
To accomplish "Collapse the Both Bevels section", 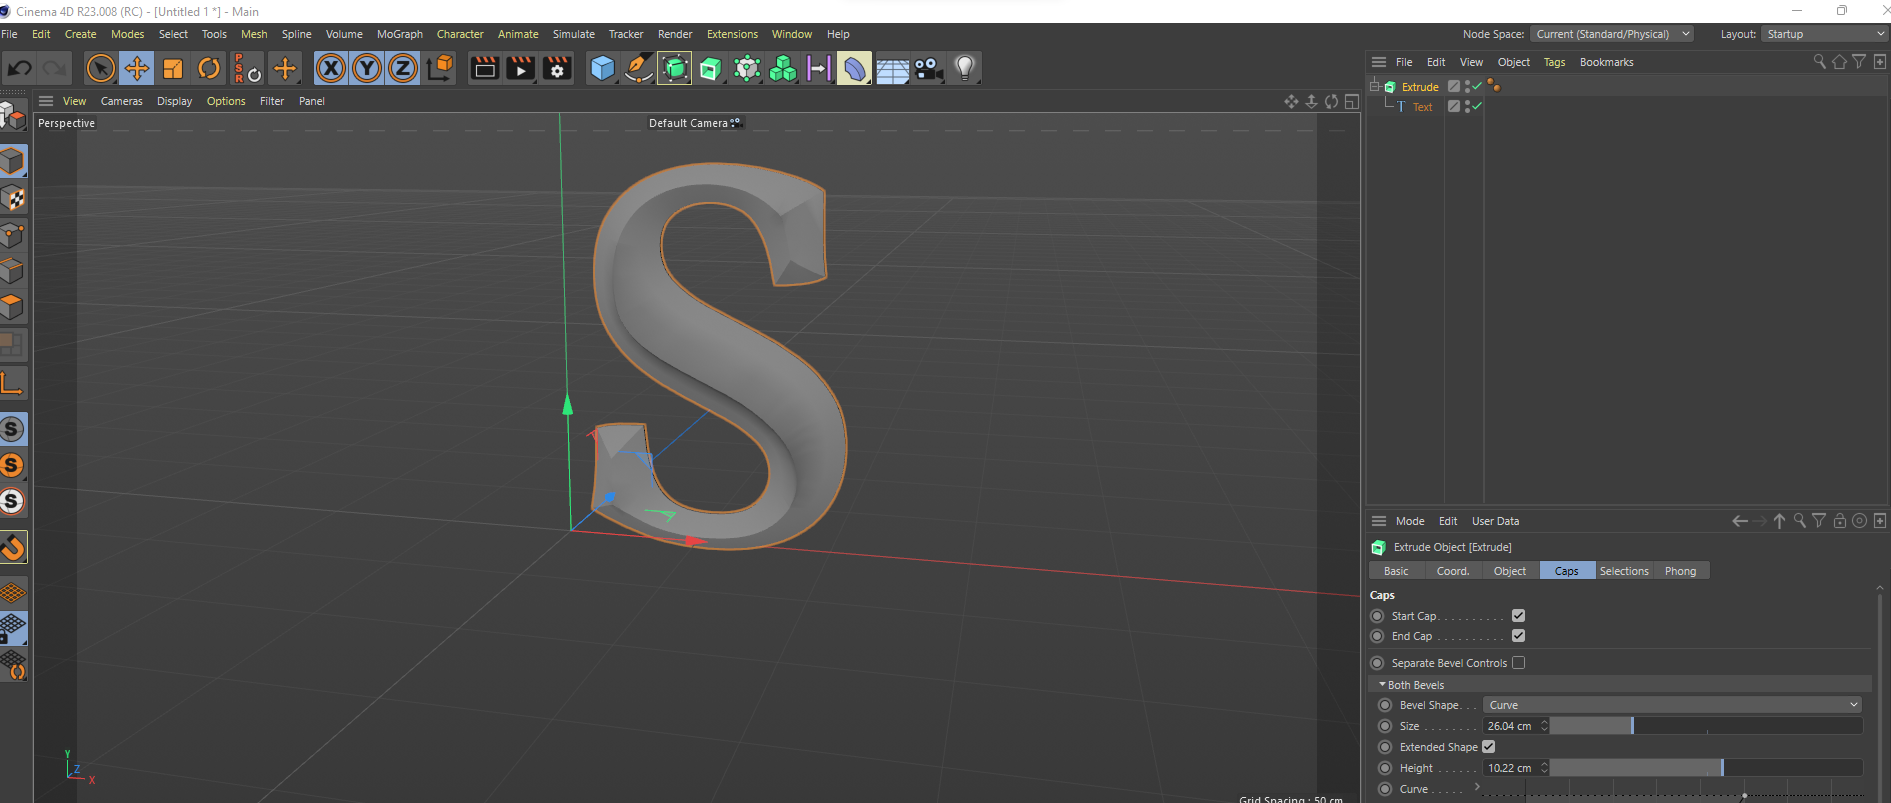I will point(1382,685).
